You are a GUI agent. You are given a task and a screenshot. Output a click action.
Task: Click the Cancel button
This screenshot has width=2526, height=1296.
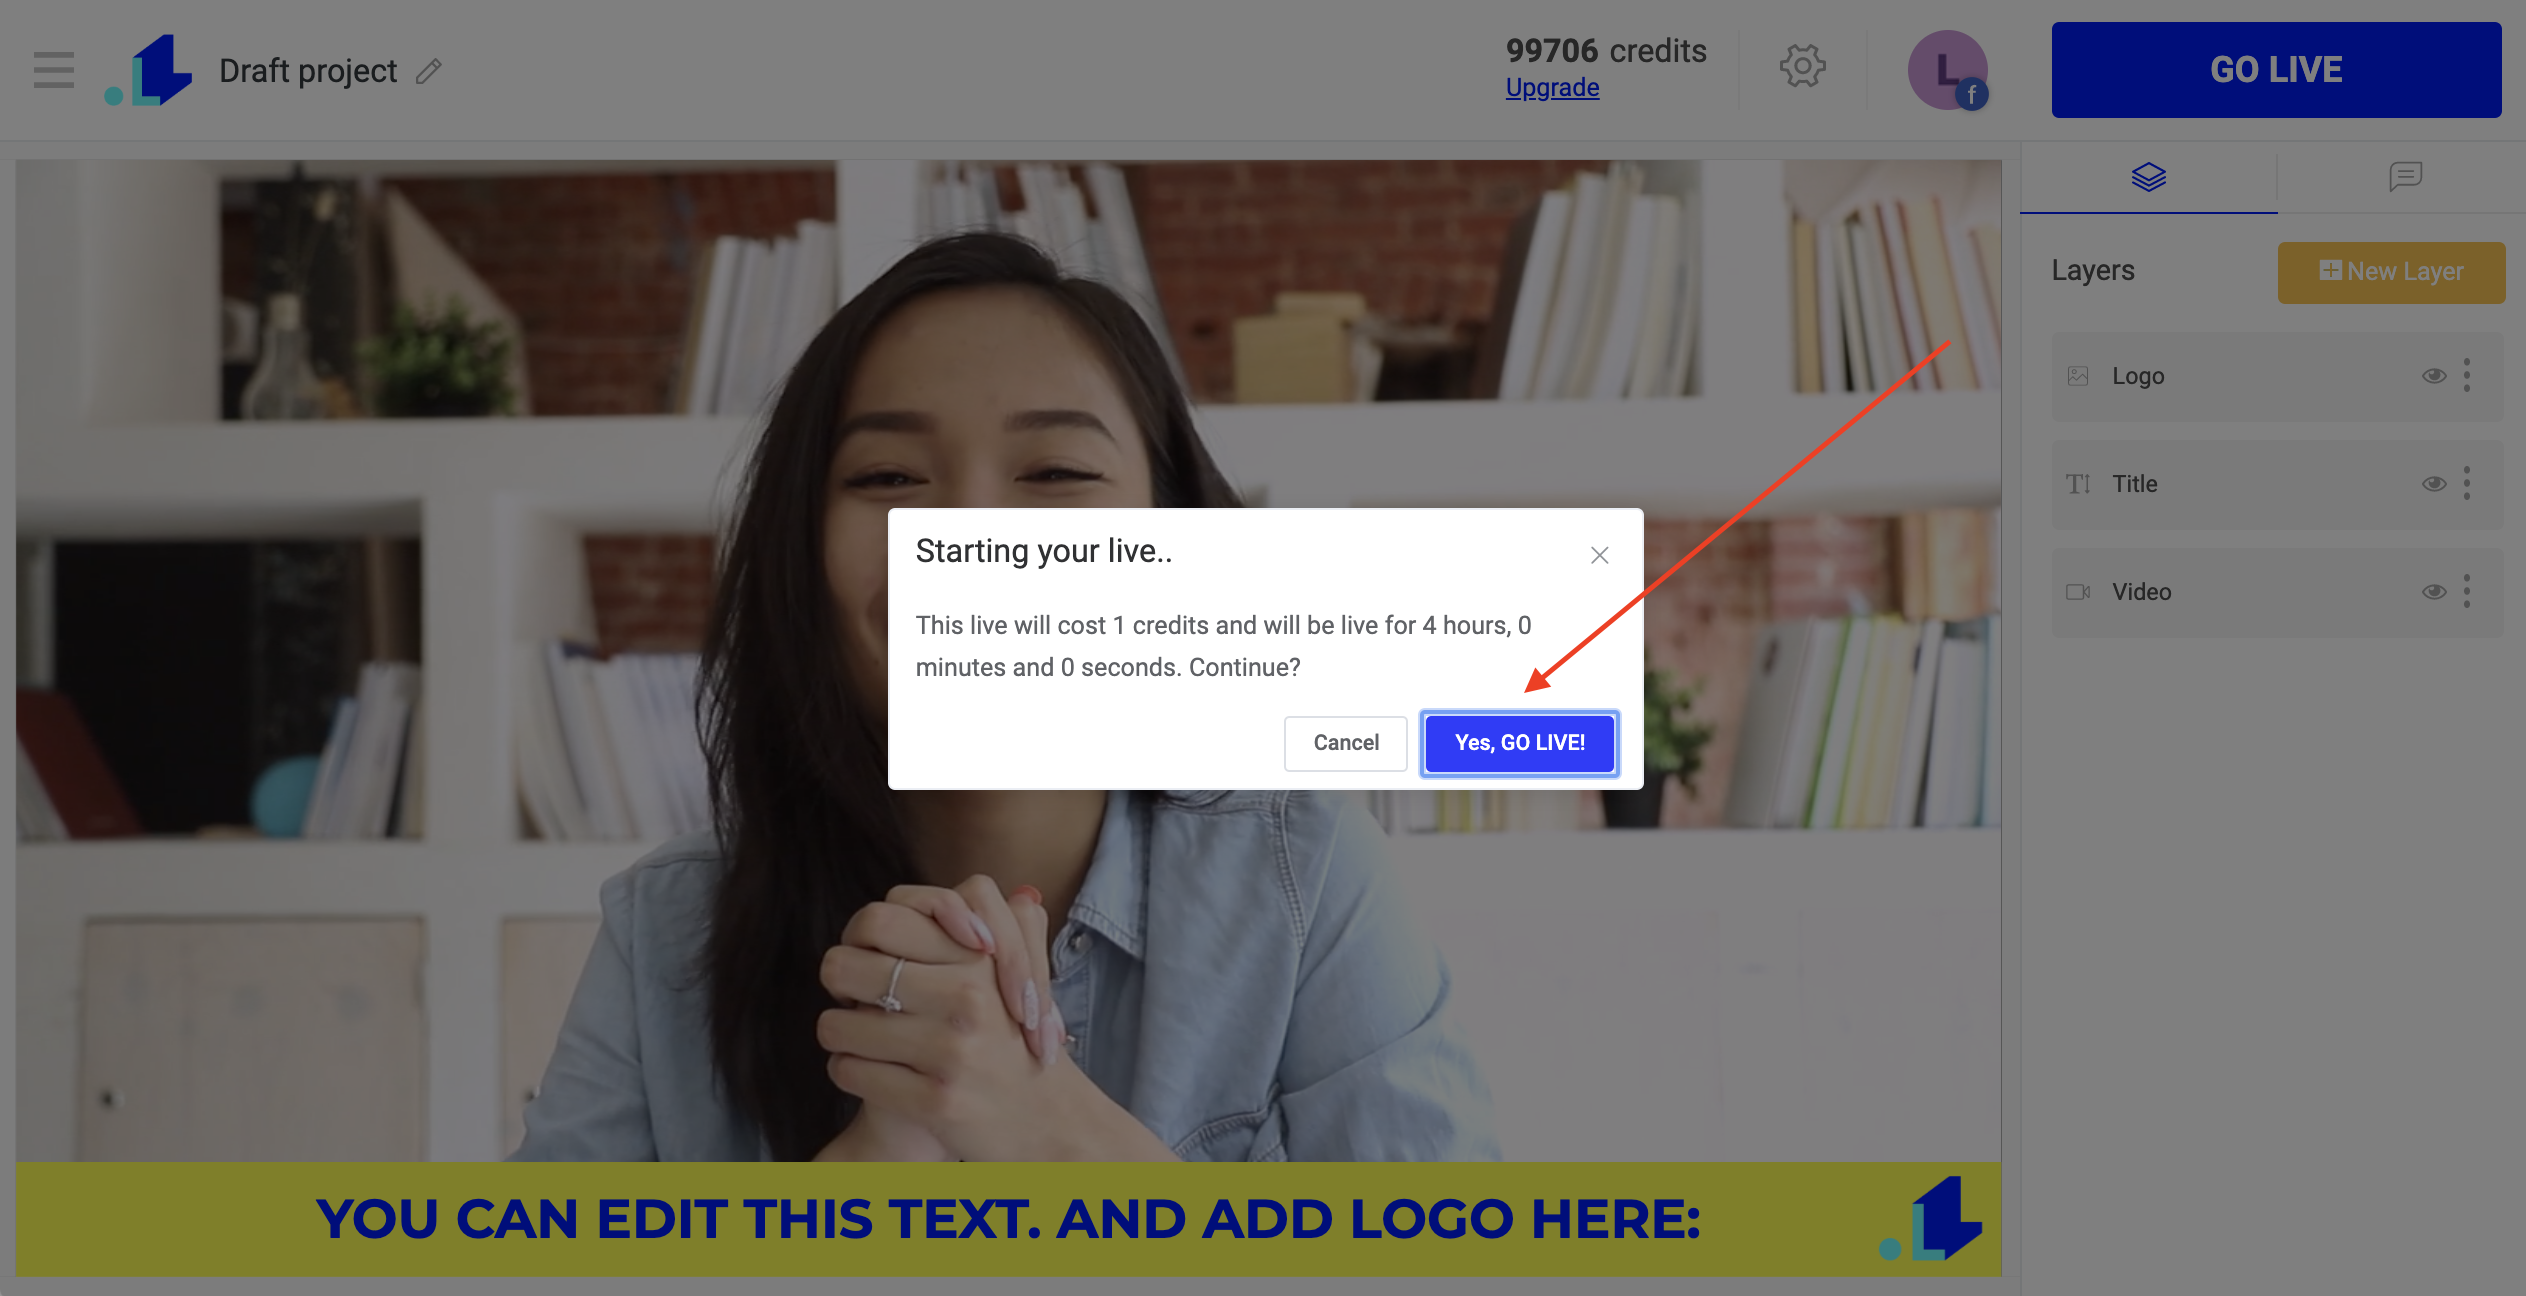pos(1345,742)
